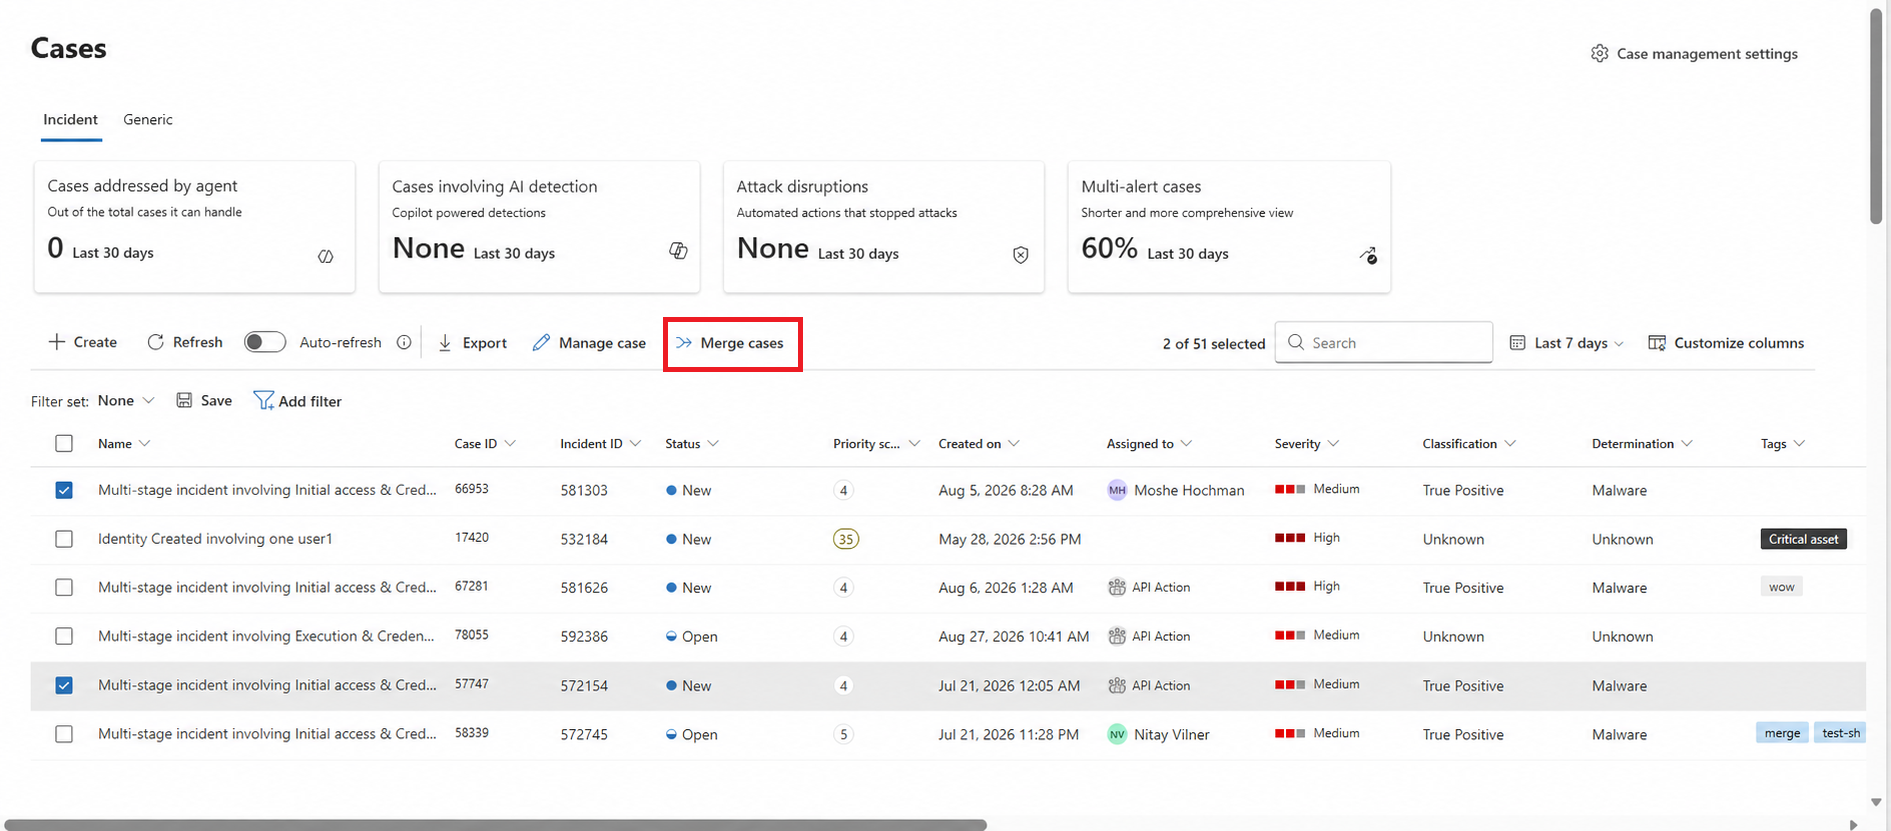This screenshot has height=831, width=1891.
Task: Check the checkbox for case 78055
Action: point(64,636)
